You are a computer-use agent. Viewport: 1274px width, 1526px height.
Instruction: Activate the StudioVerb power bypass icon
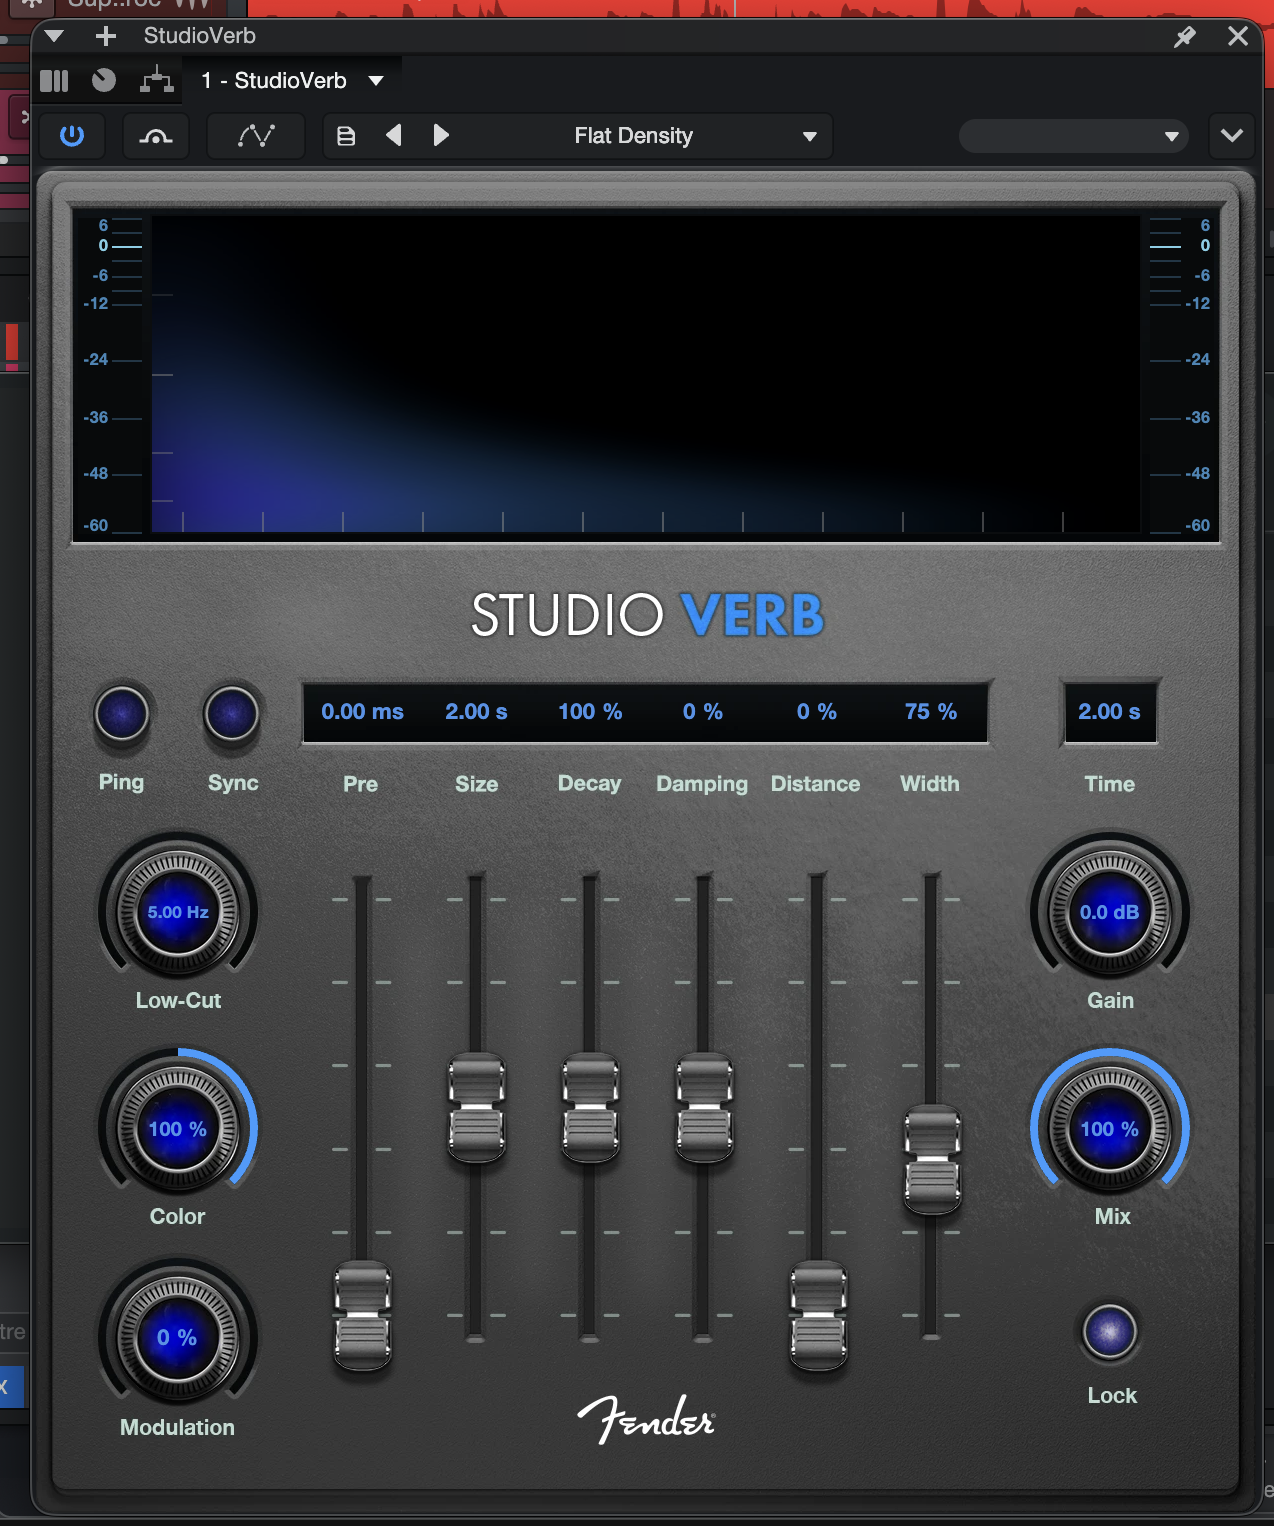click(71, 136)
